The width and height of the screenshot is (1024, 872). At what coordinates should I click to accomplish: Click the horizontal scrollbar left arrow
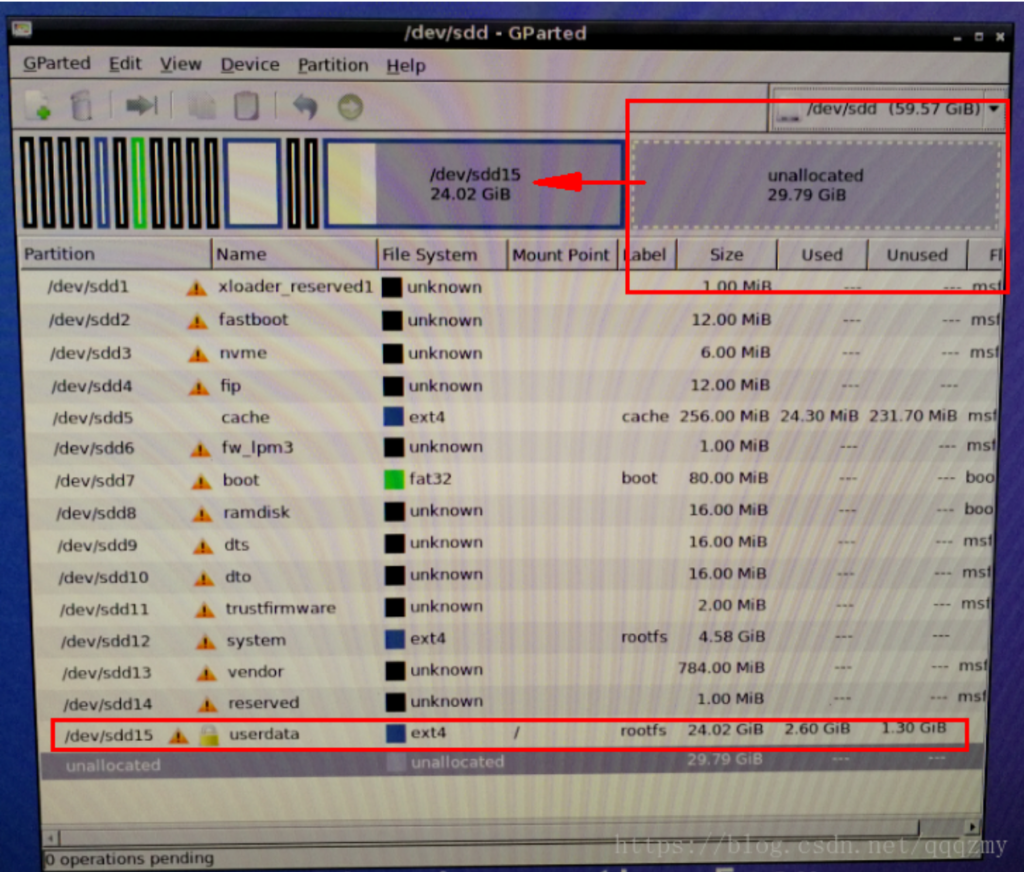[51, 837]
